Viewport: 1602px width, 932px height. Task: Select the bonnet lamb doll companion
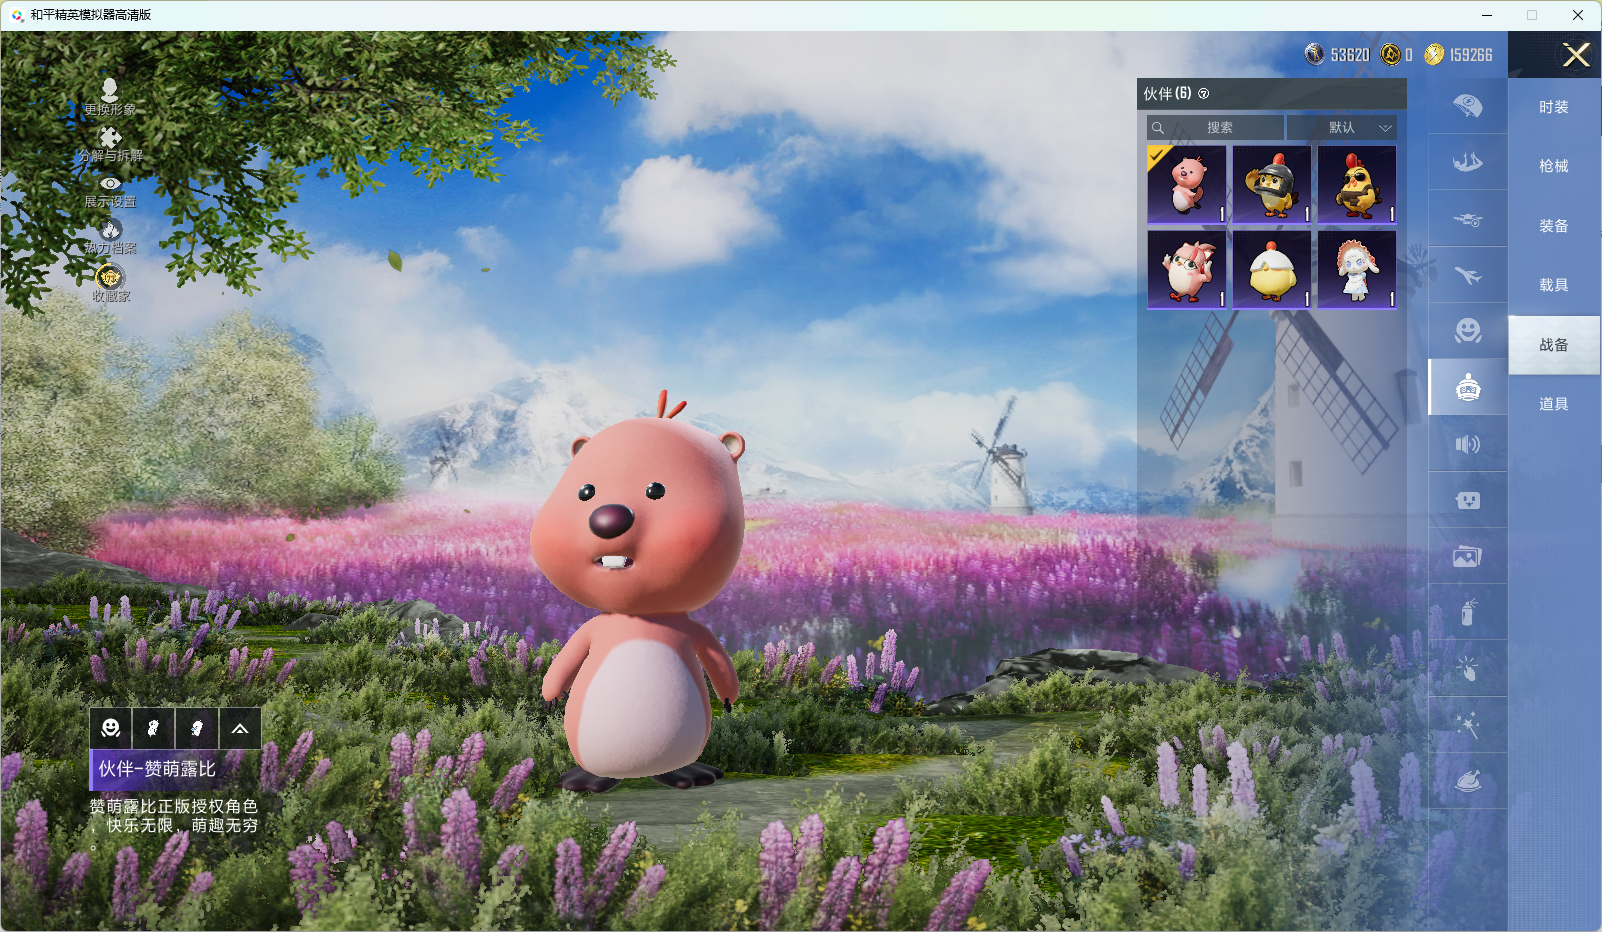[1357, 269]
